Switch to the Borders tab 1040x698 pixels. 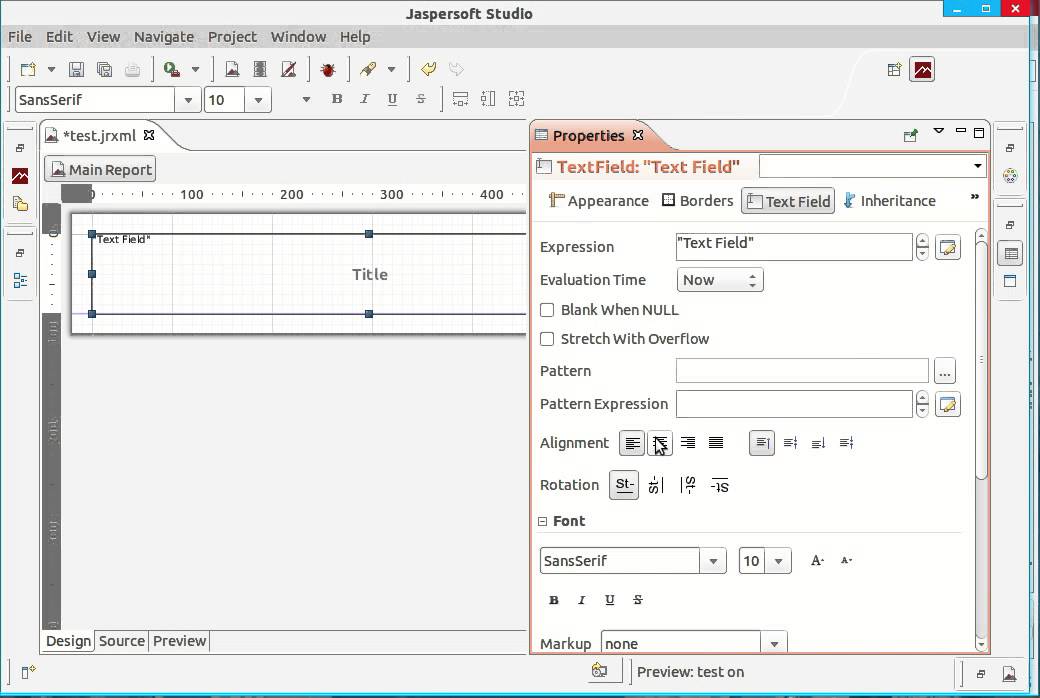698,200
